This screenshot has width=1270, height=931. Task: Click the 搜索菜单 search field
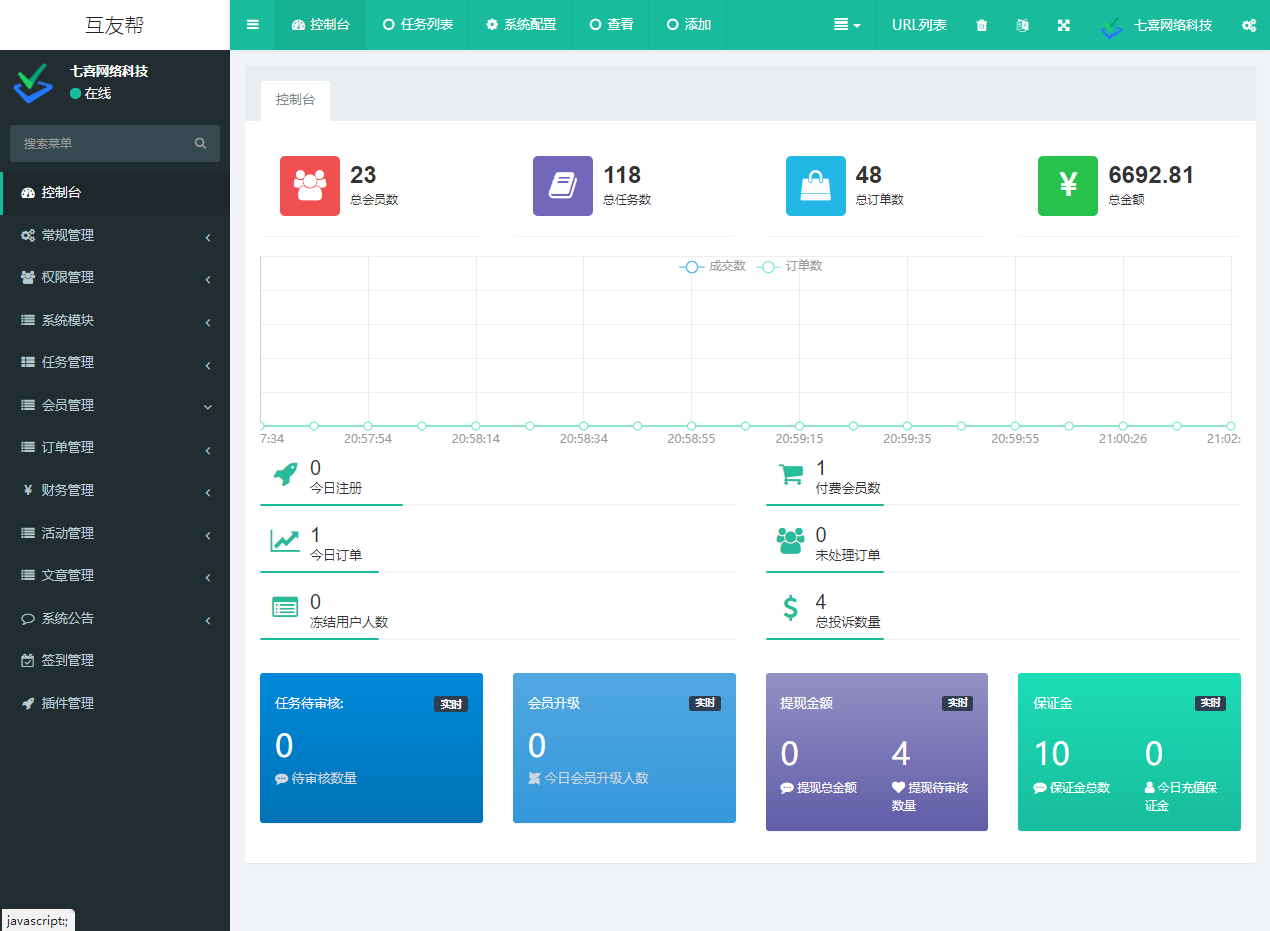coord(105,144)
